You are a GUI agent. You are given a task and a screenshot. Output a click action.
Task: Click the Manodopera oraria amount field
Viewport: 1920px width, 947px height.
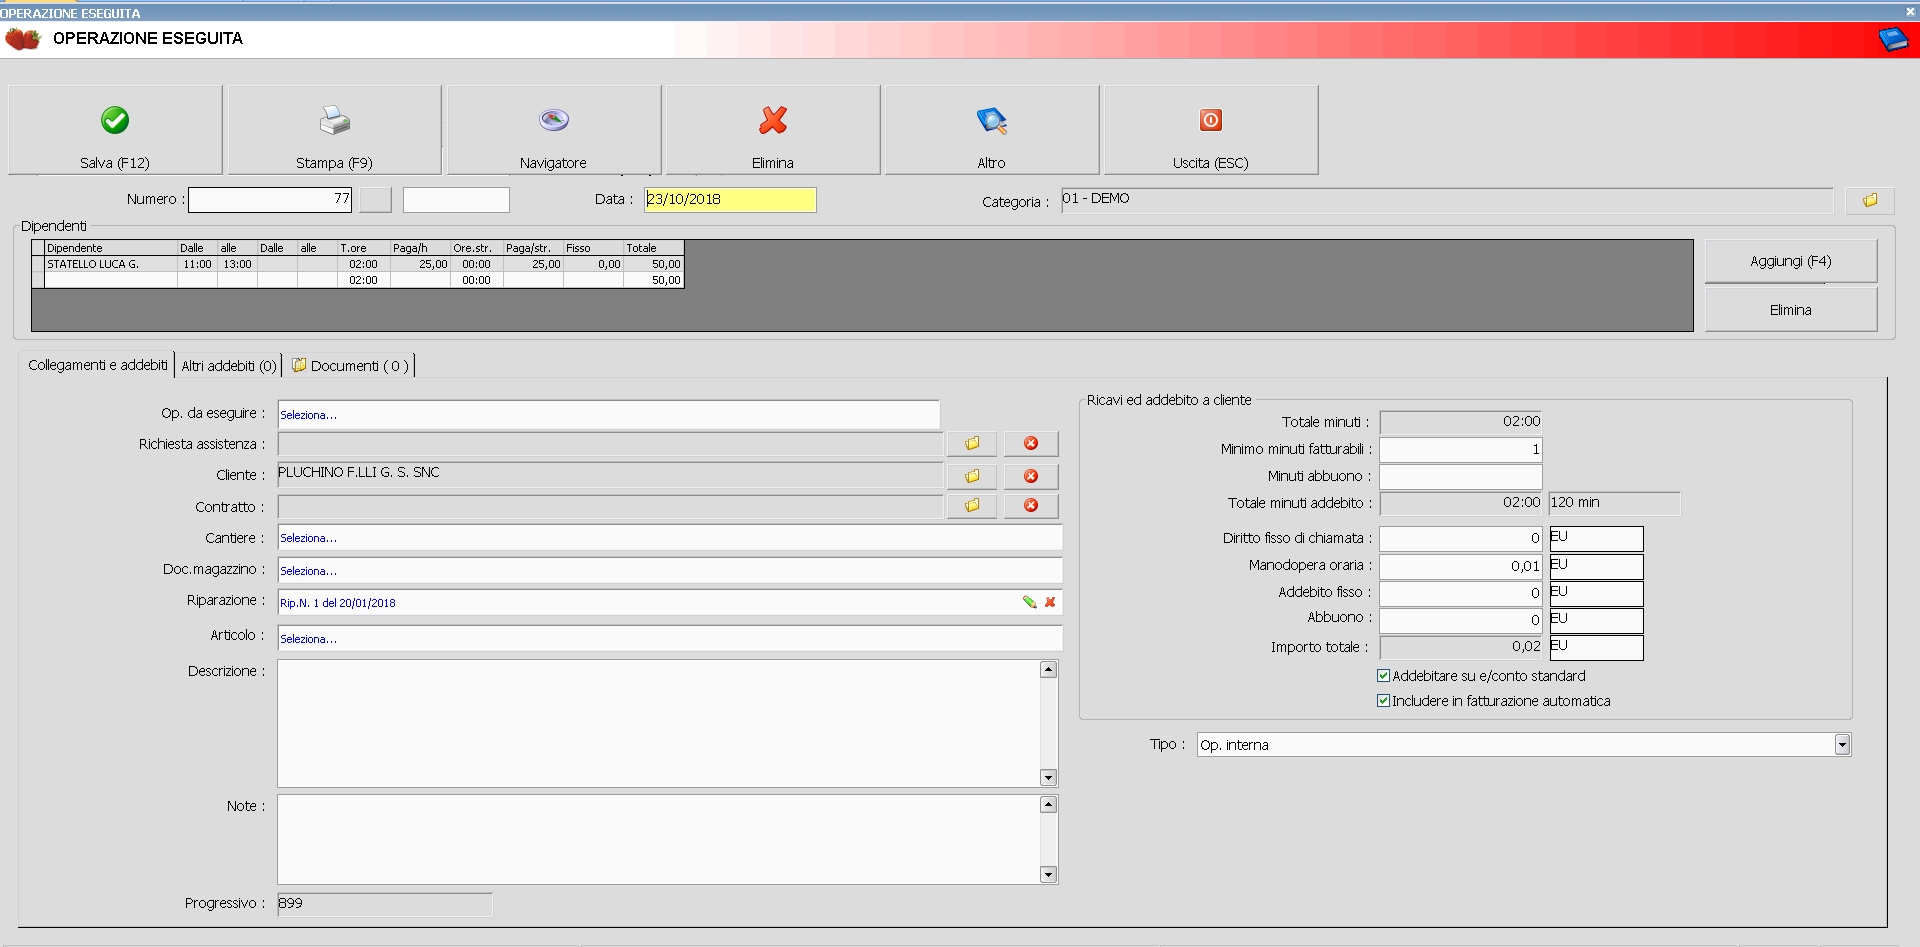point(1461,566)
